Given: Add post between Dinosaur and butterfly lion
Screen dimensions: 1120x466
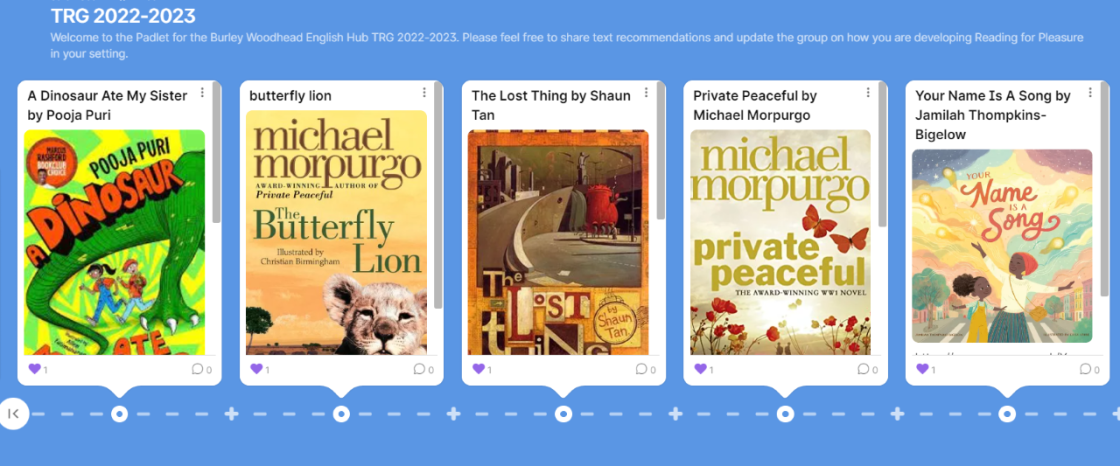Looking at the screenshot, I should 231,413.
